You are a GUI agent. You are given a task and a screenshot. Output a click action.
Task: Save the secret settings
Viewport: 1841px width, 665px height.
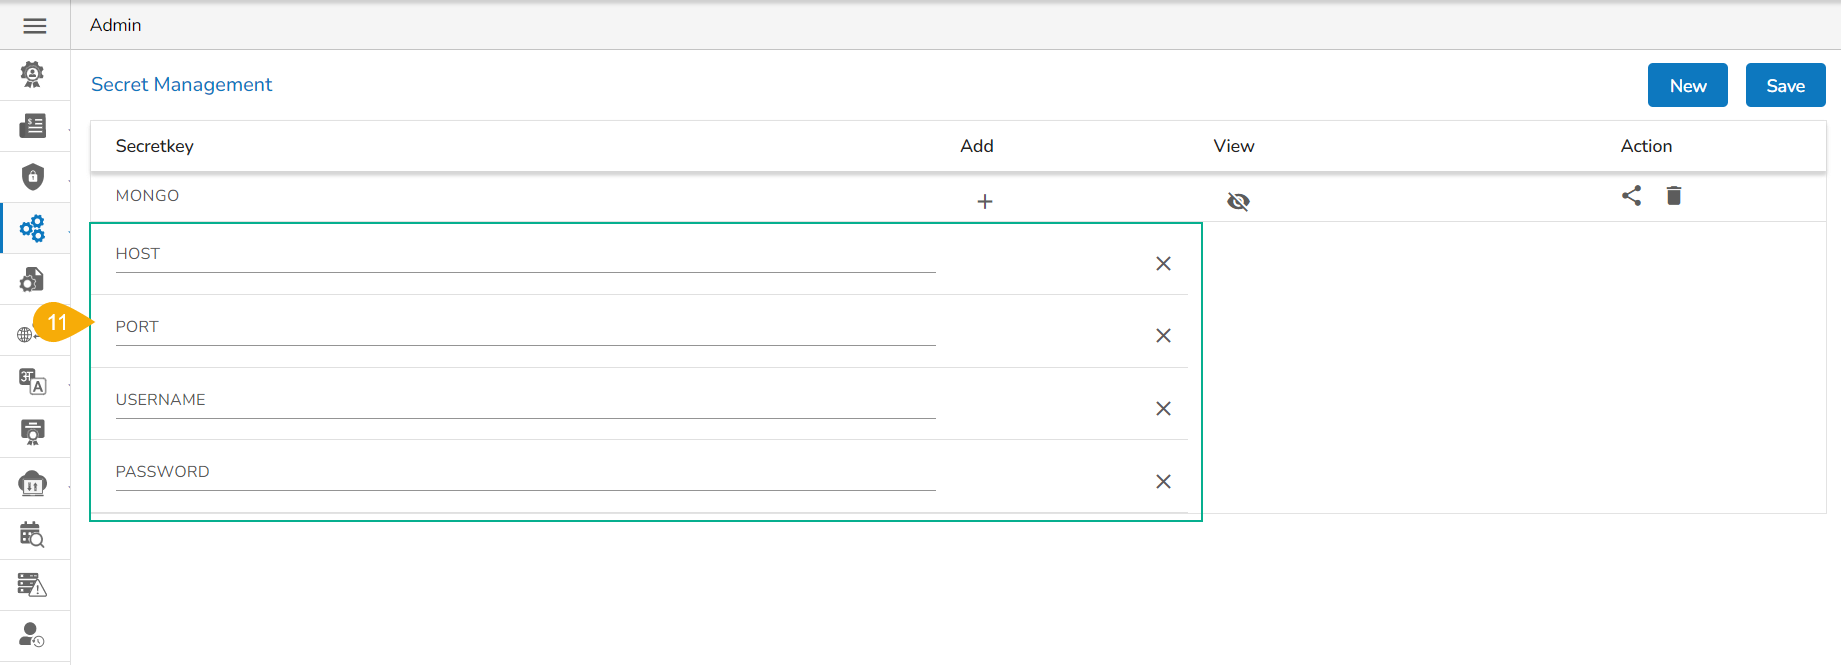(x=1785, y=86)
